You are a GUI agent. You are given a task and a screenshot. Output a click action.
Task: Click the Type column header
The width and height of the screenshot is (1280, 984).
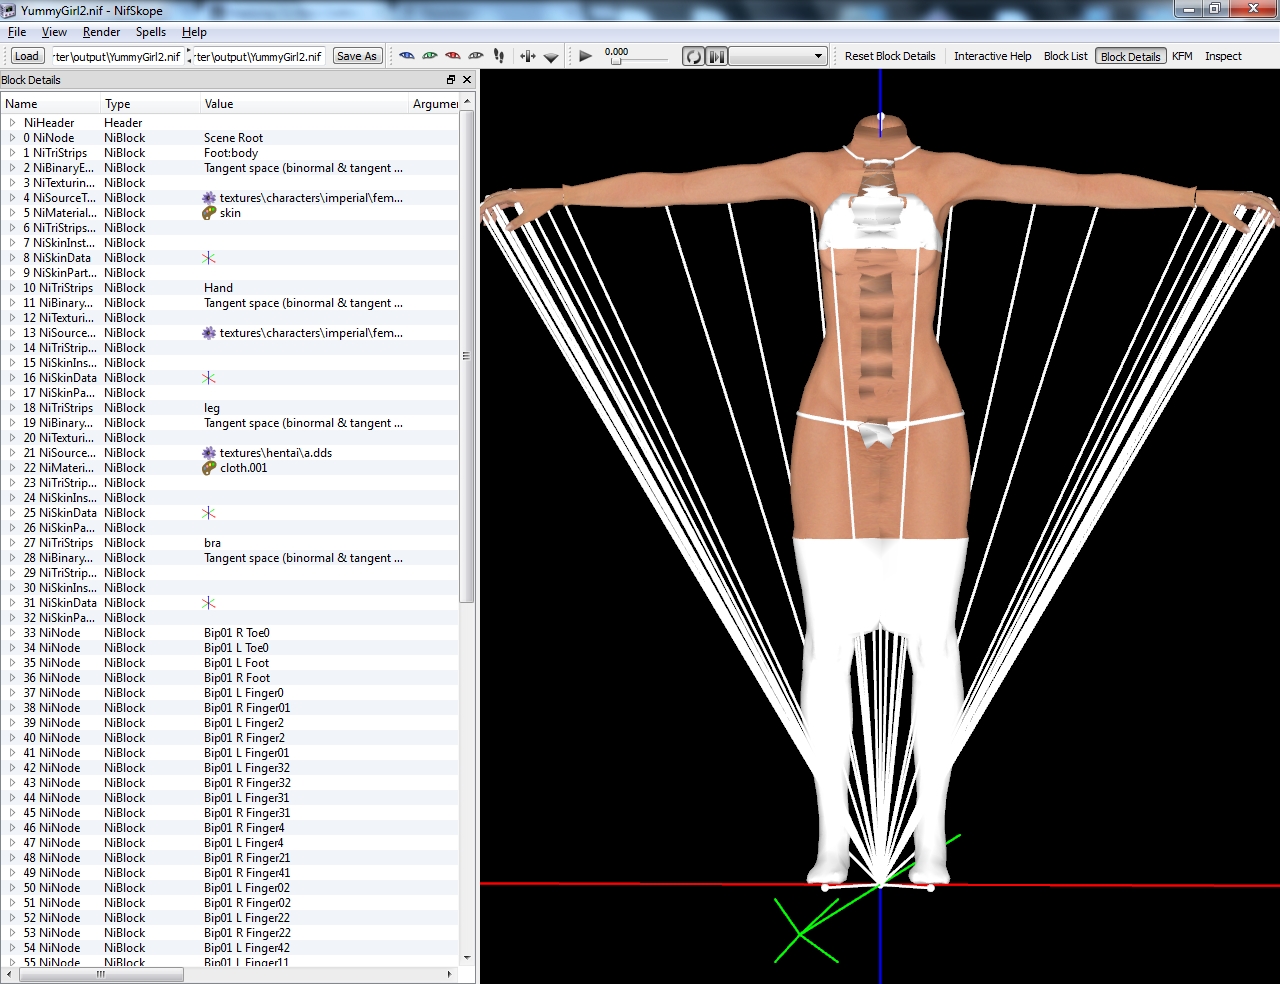coord(150,104)
